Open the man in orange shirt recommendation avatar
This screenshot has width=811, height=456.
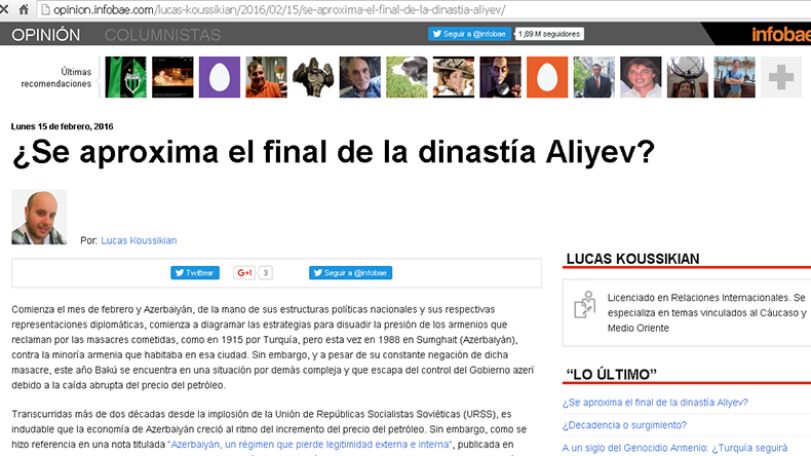pos(266,77)
